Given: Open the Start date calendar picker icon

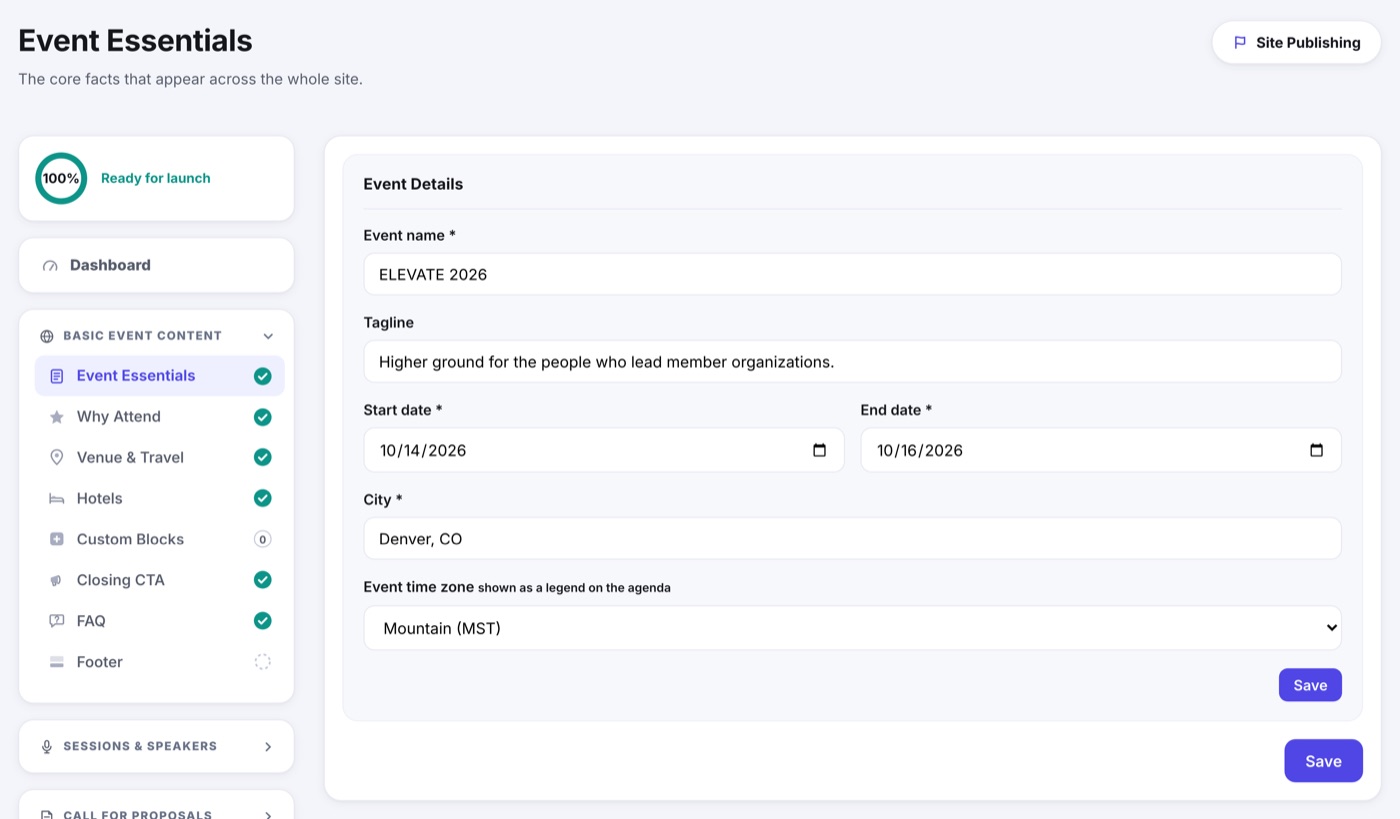Looking at the screenshot, I should (x=820, y=450).
